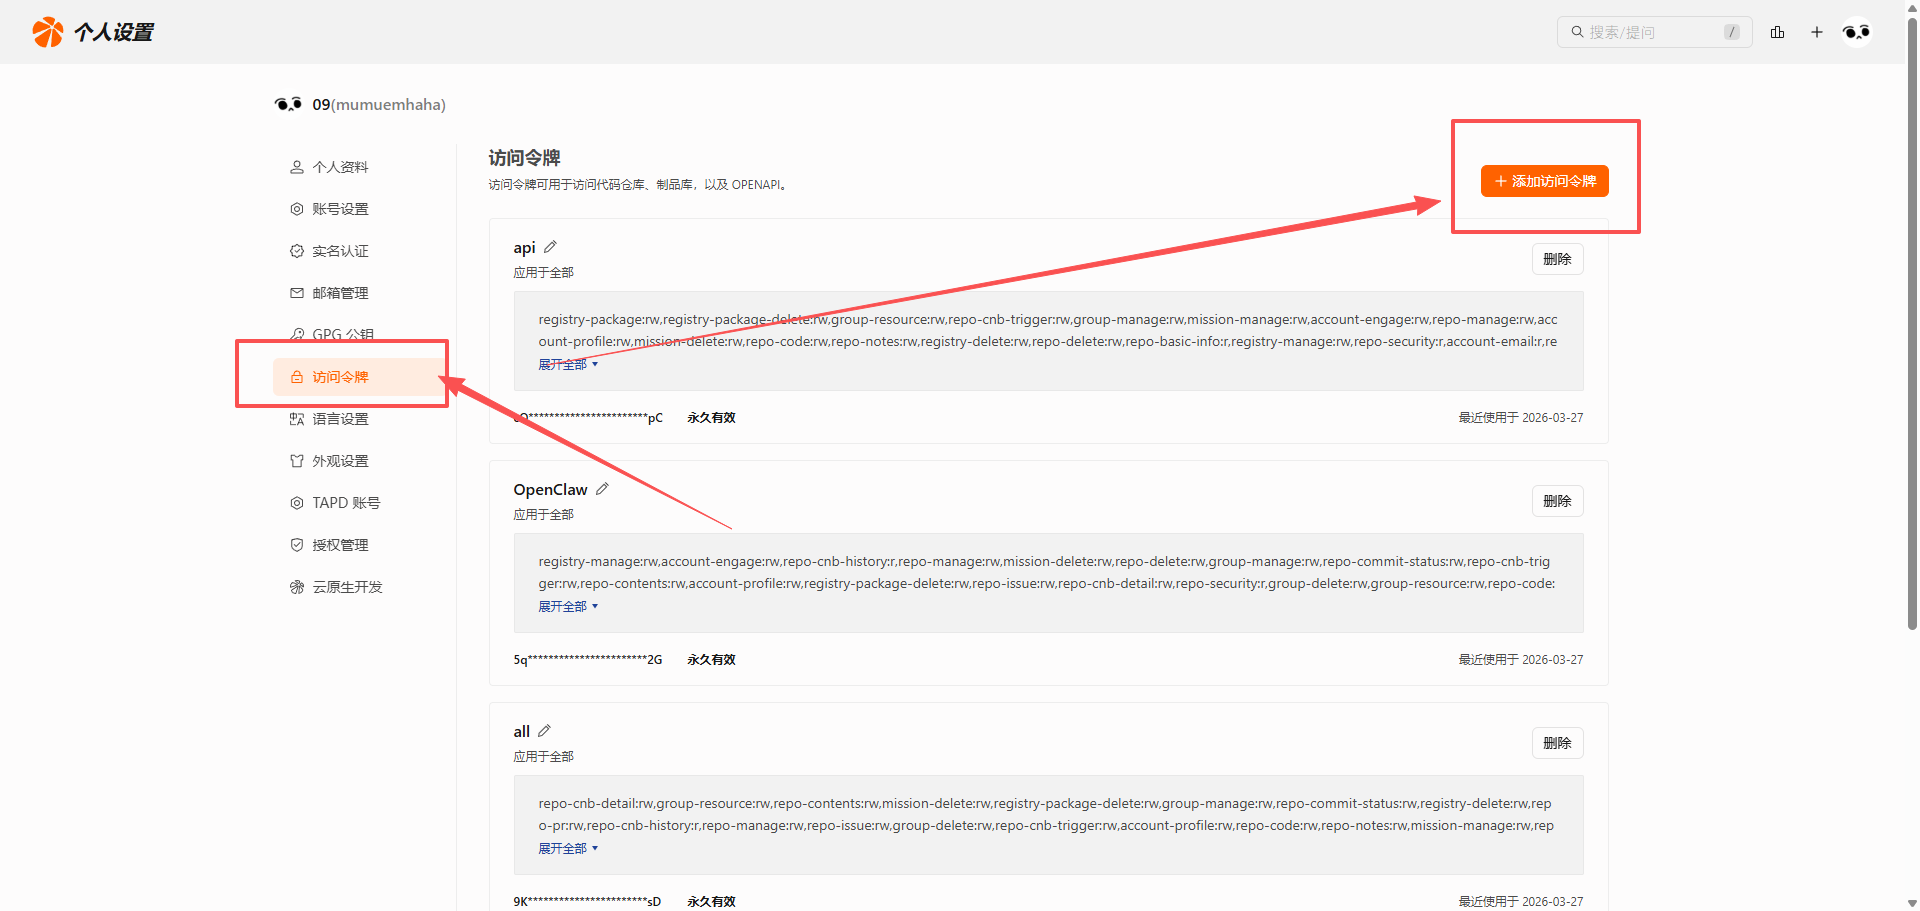This screenshot has height=911, width=1920.
Task: Click the profile avatar beside 09(mumuemhaha)
Action: (x=288, y=104)
